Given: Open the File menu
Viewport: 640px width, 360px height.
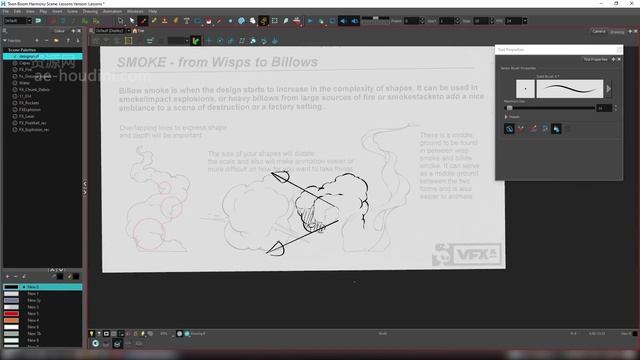Looking at the screenshot, I should point(5,11).
